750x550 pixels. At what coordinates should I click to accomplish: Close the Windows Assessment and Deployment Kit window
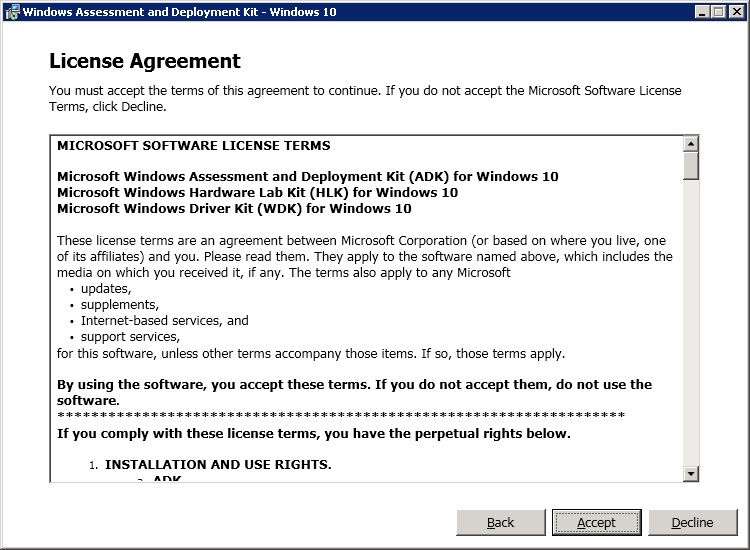735,12
